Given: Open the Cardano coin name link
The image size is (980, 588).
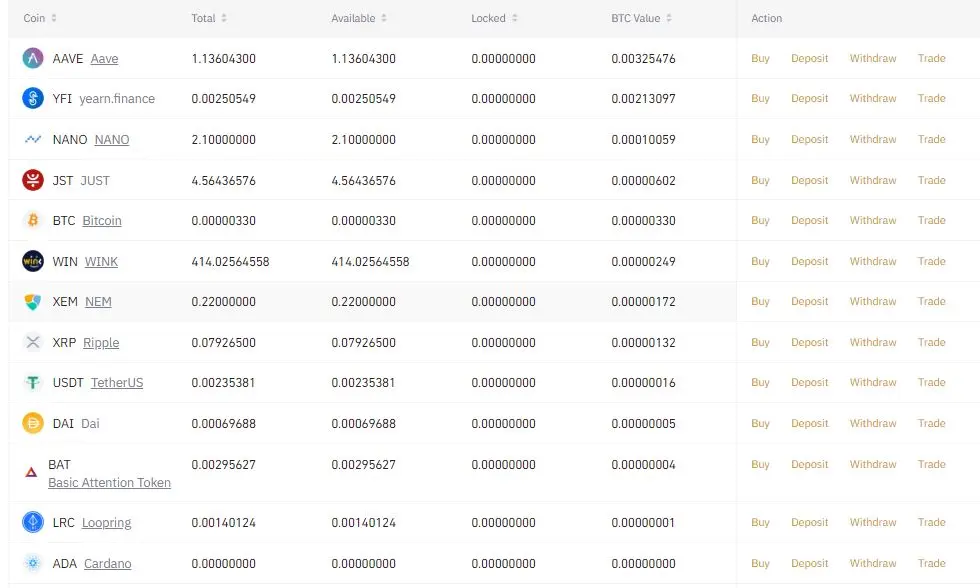Looking at the screenshot, I should pos(108,564).
